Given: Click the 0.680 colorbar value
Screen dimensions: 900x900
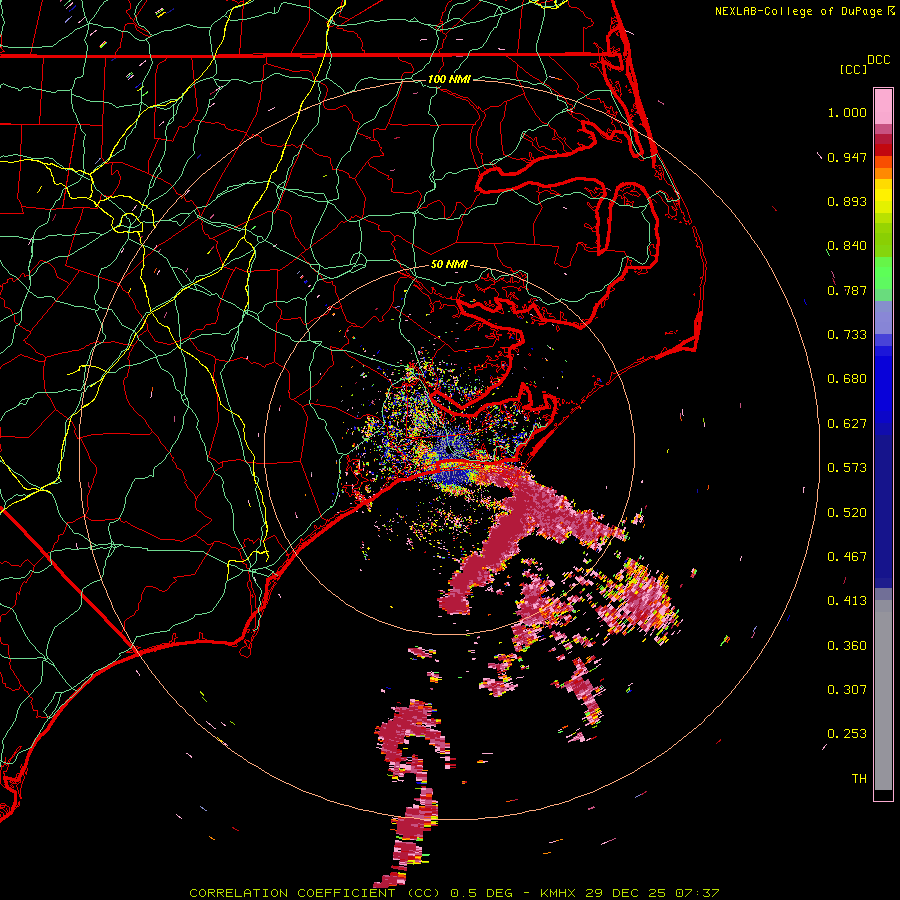Looking at the screenshot, I should tap(847, 379).
